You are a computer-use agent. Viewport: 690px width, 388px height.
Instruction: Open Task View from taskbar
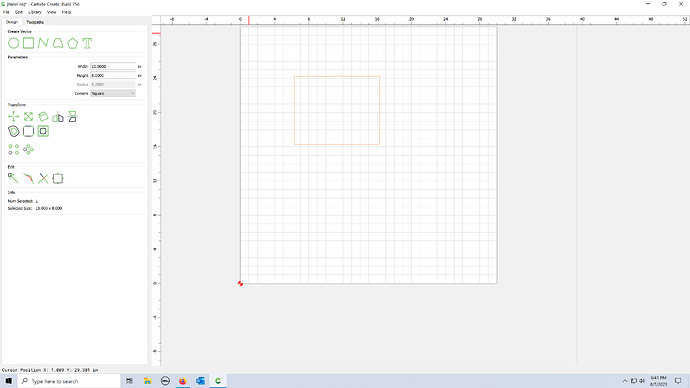[129, 381]
